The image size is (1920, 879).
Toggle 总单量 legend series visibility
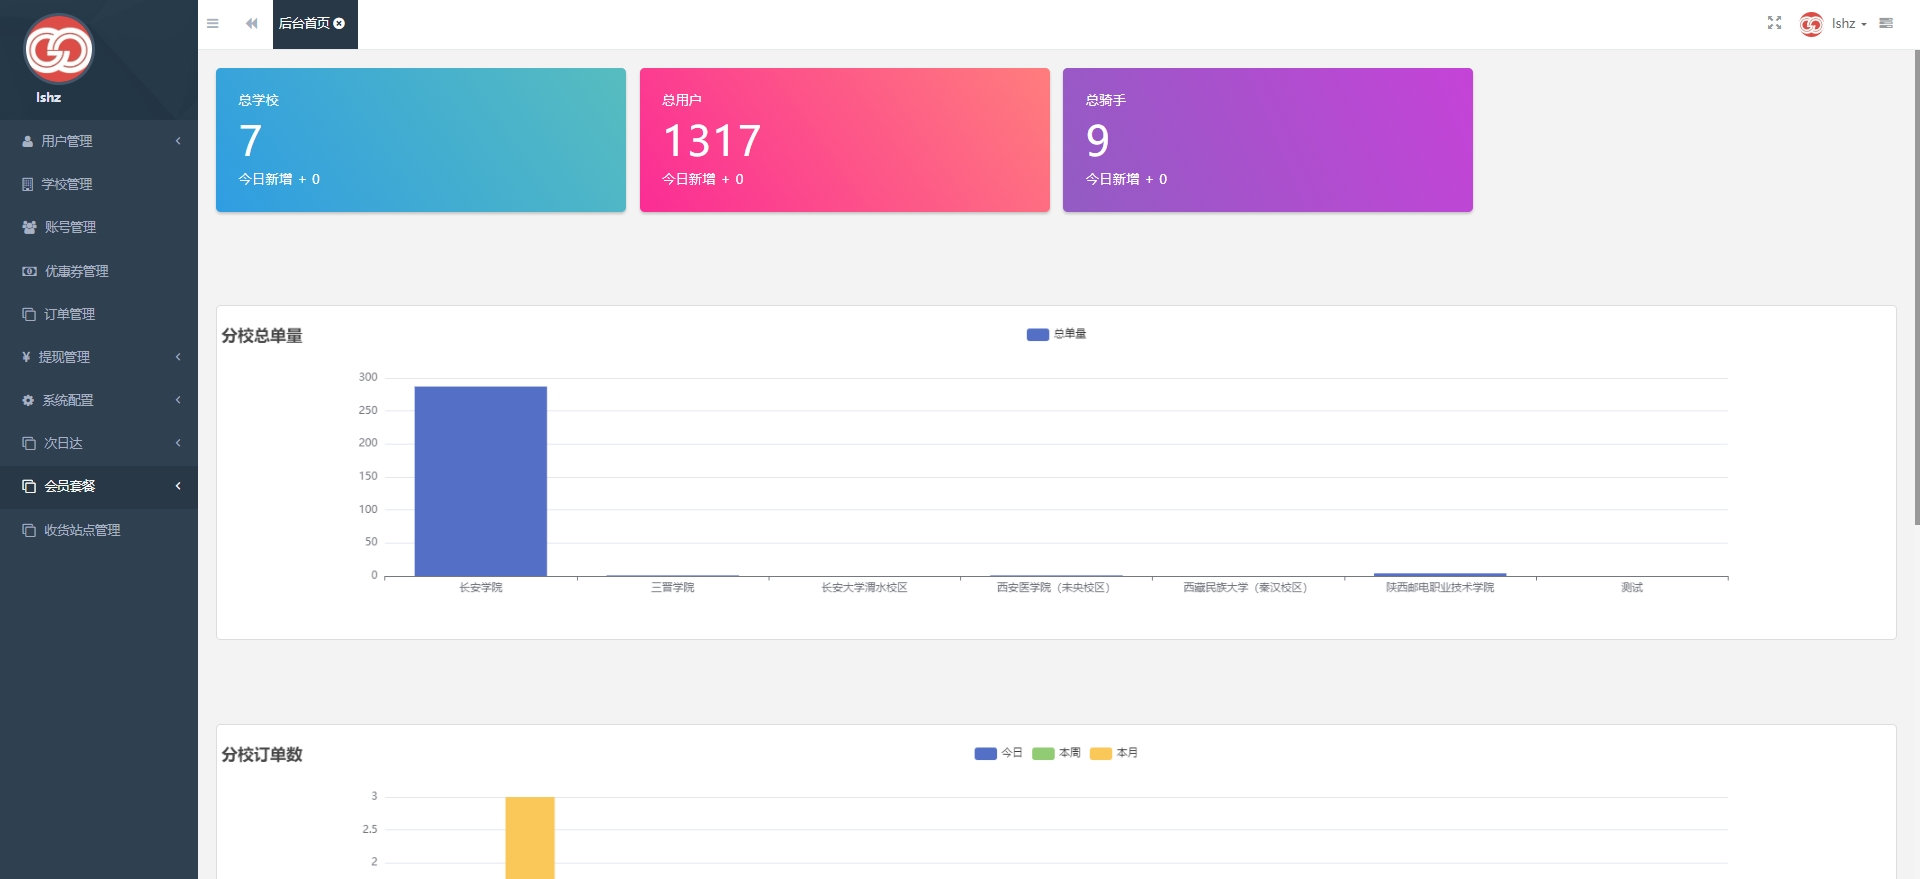[x=1056, y=334]
